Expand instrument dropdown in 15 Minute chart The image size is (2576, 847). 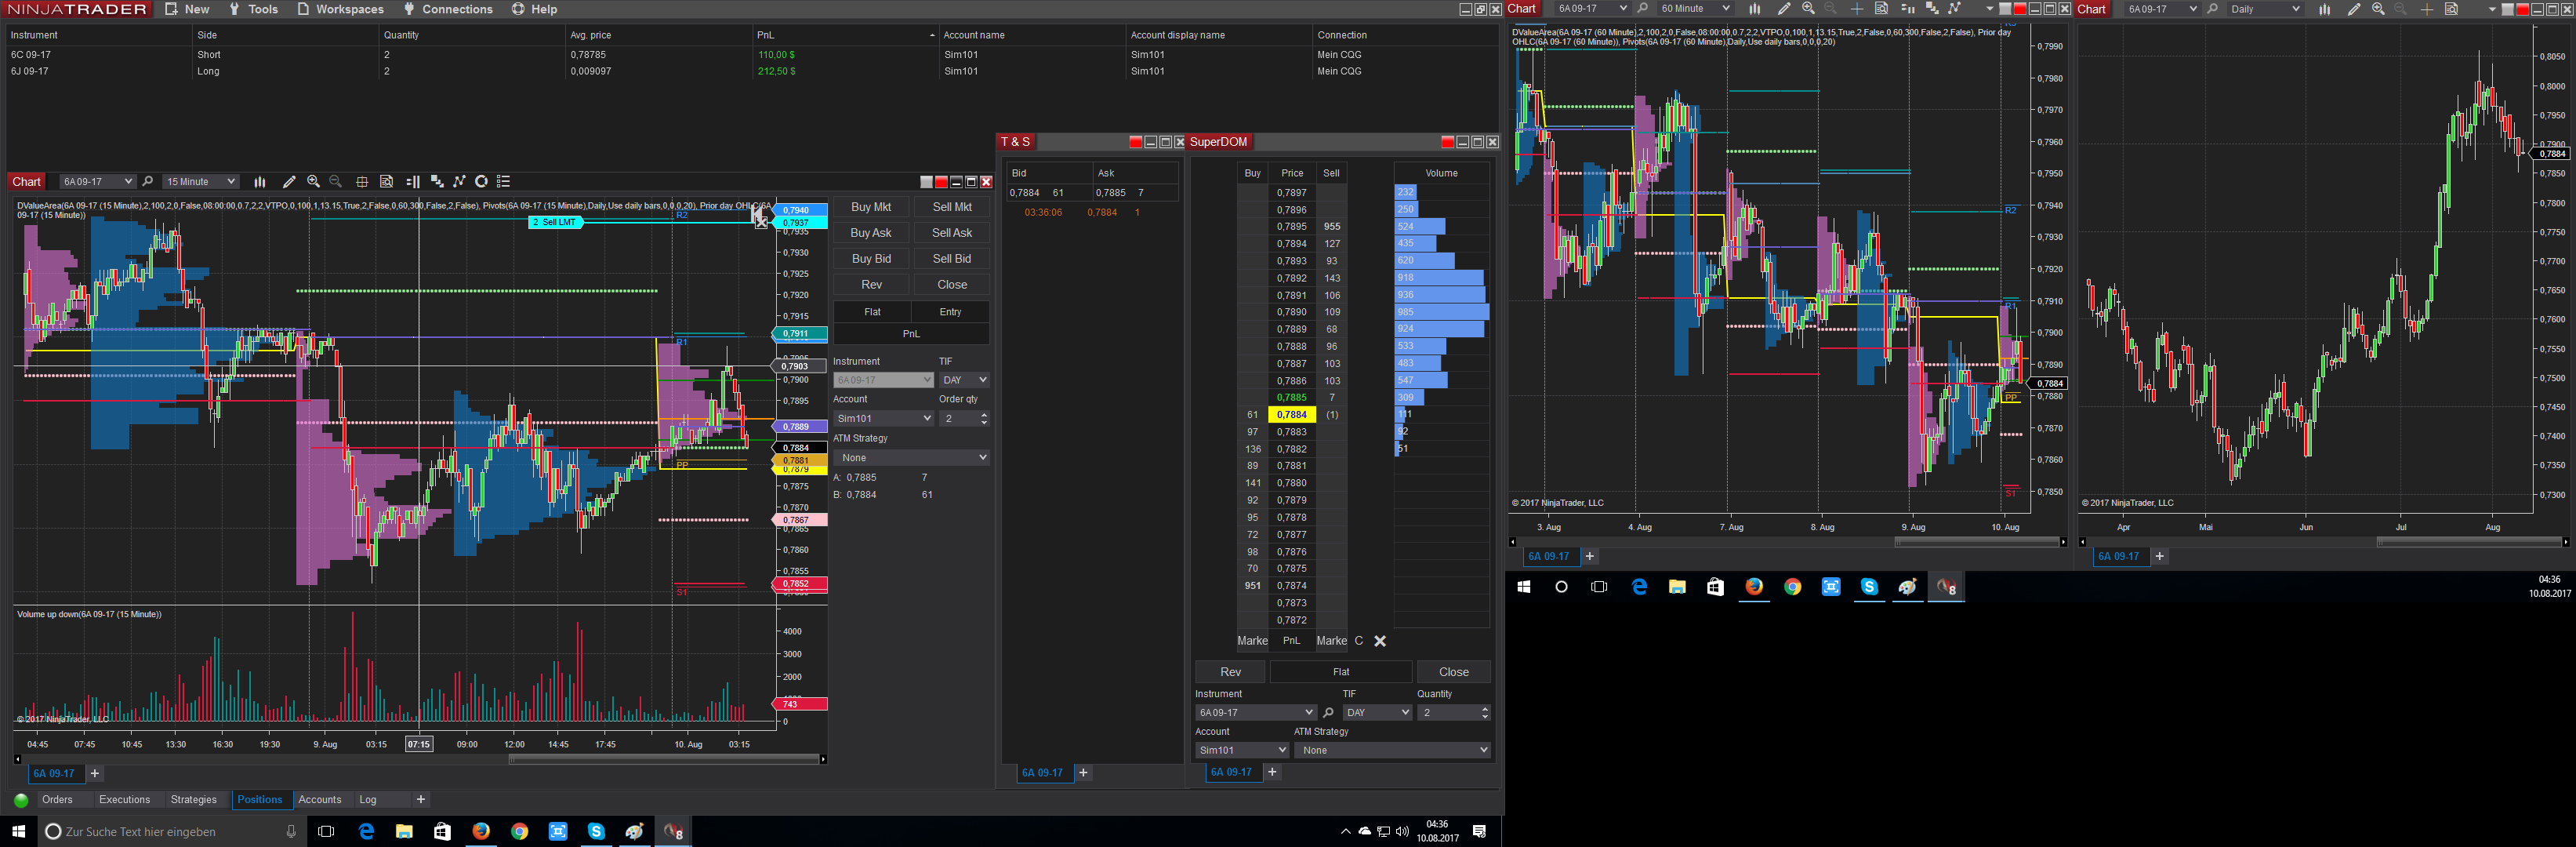tap(128, 182)
